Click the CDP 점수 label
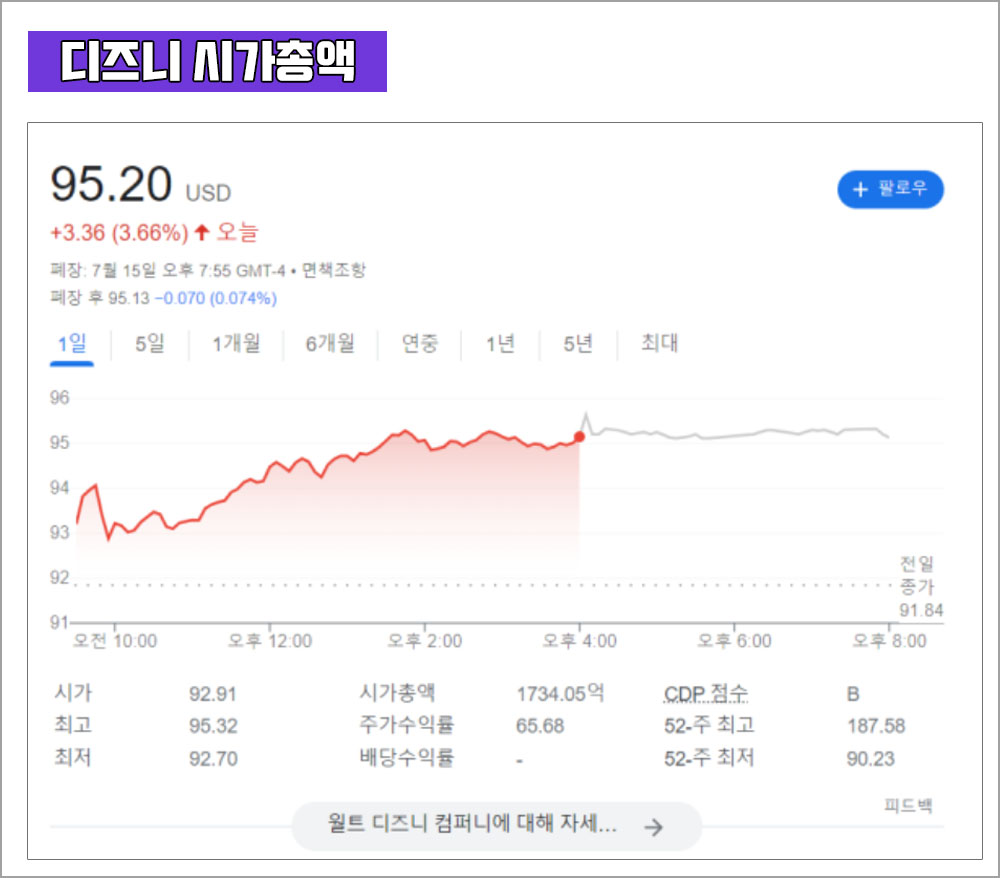The width and height of the screenshot is (1000, 878). coord(706,693)
